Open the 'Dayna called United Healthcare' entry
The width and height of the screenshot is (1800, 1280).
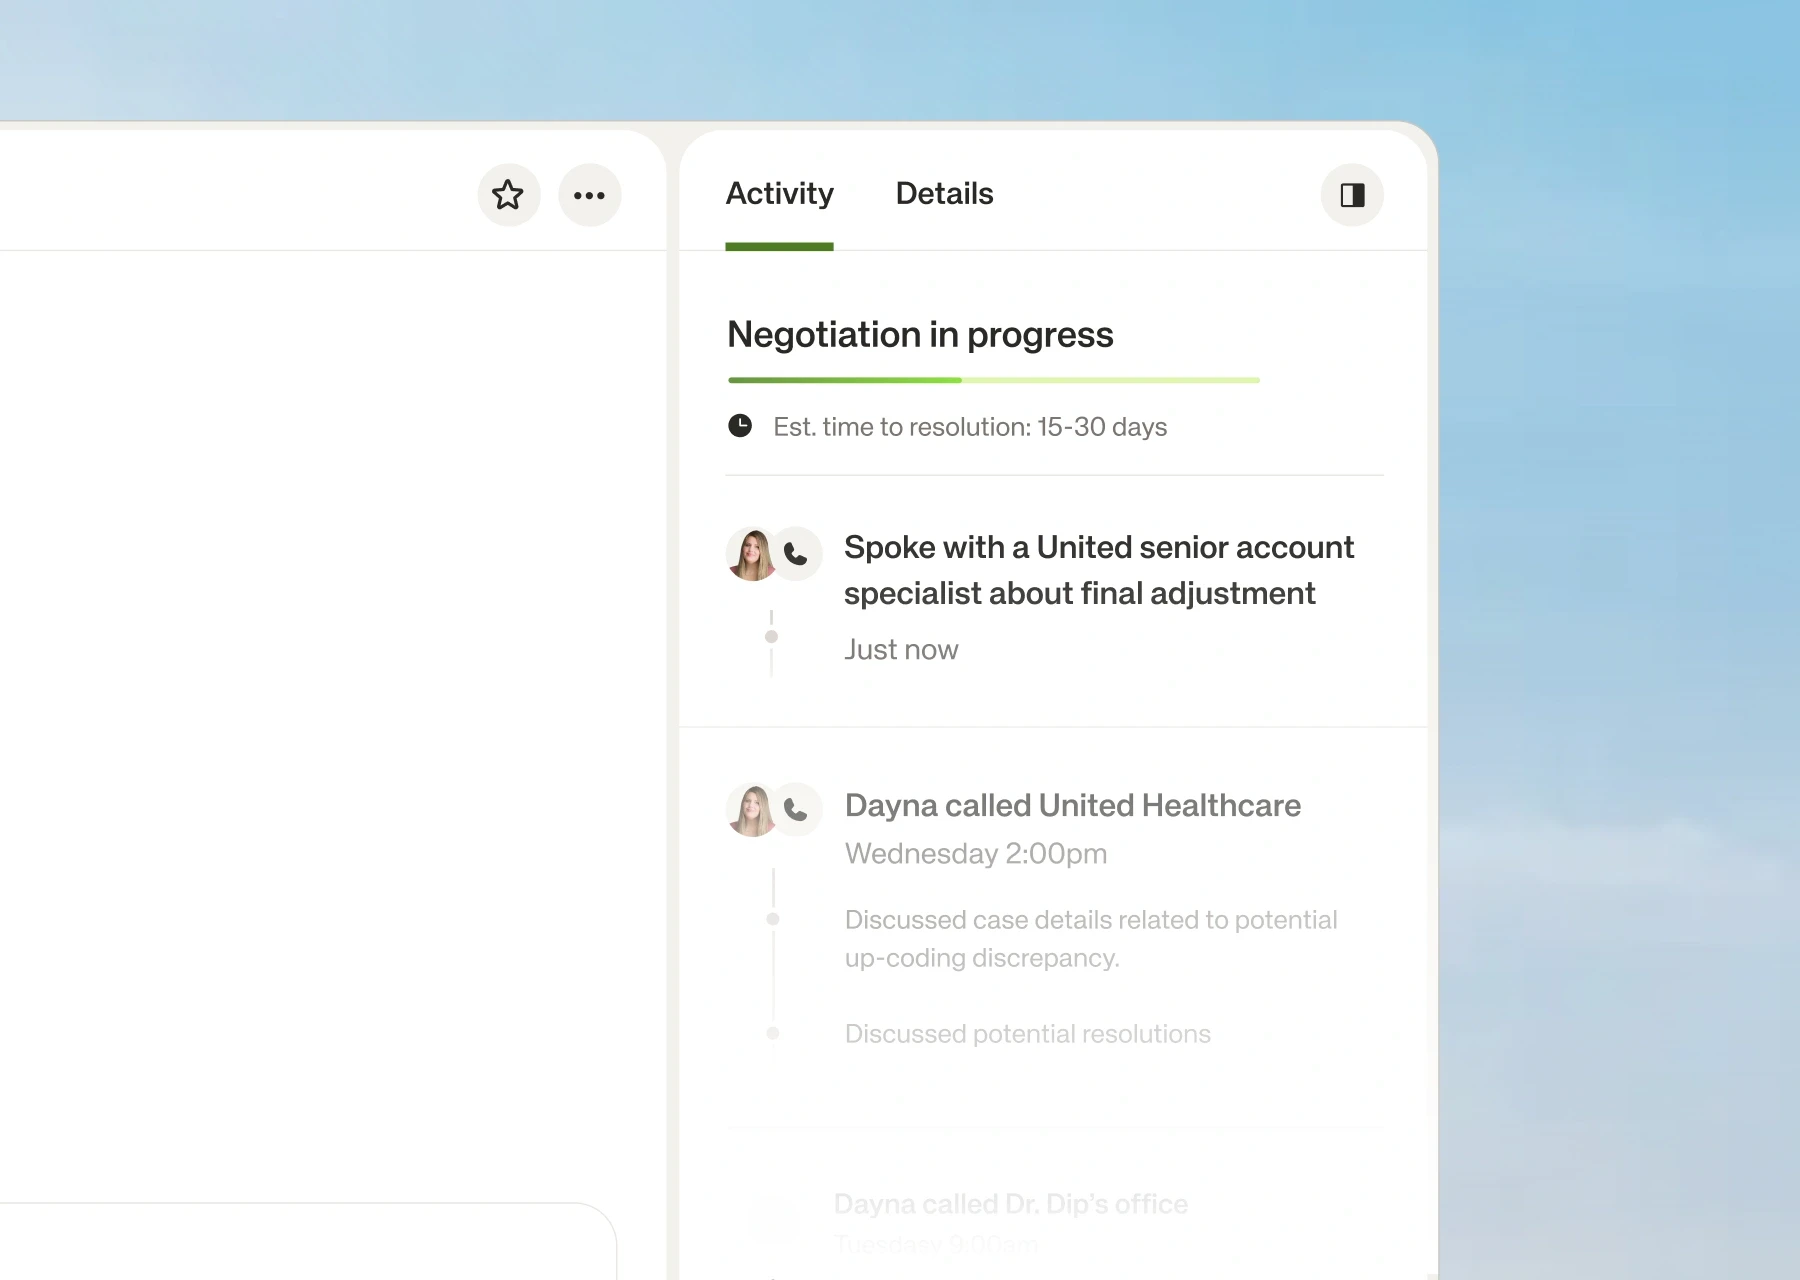[1072, 806]
